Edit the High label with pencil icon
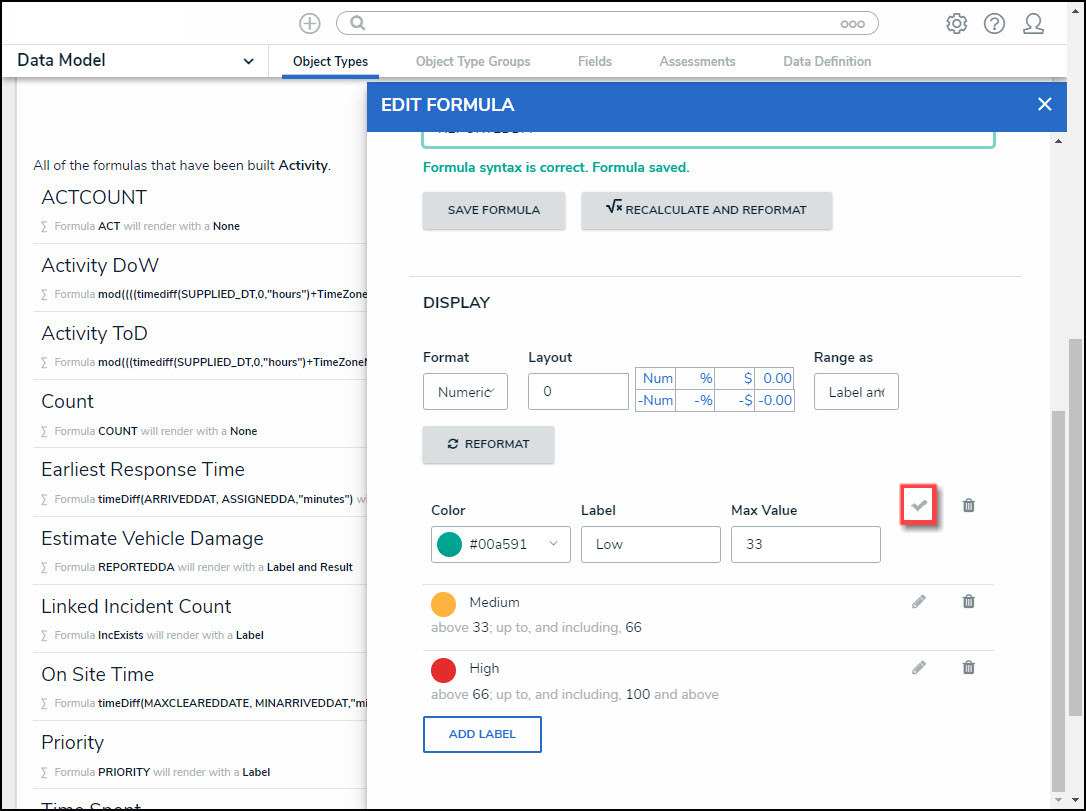The width and height of the screenshot is (1086, 811). [x=919, y=668]
